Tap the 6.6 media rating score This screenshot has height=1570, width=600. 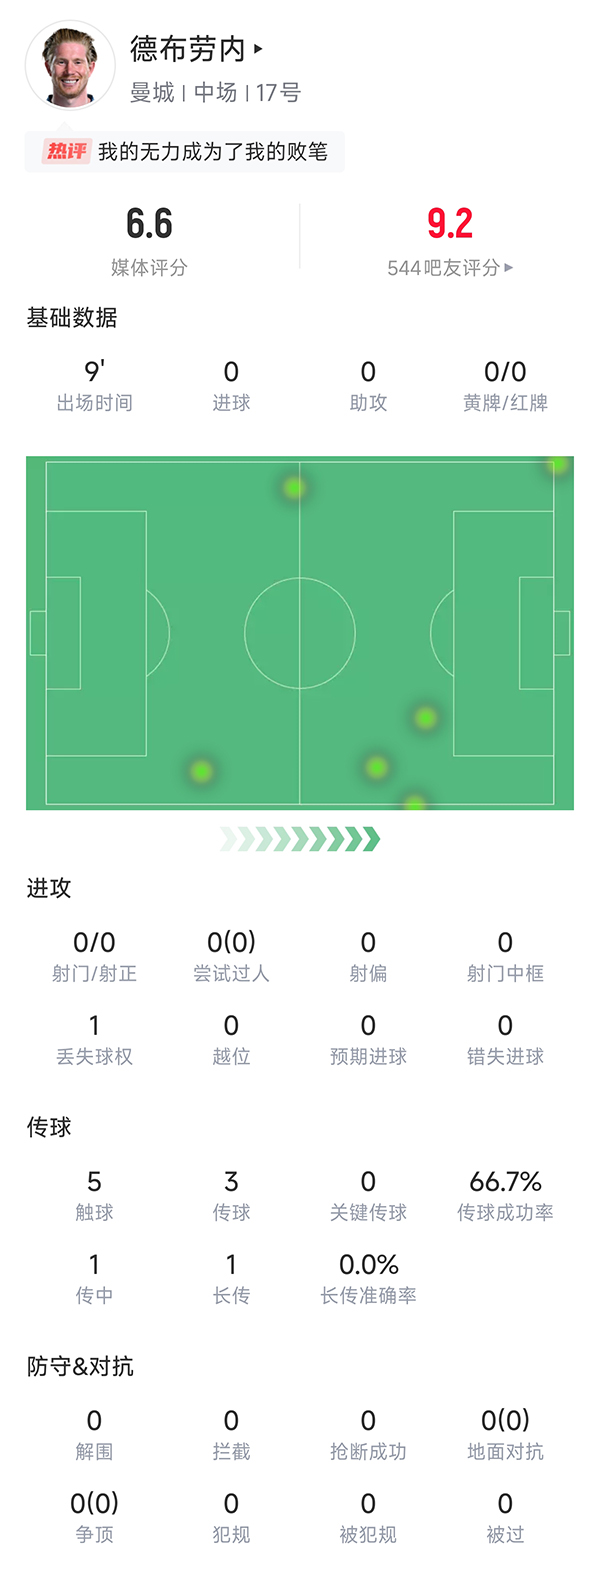click(149, 223)
